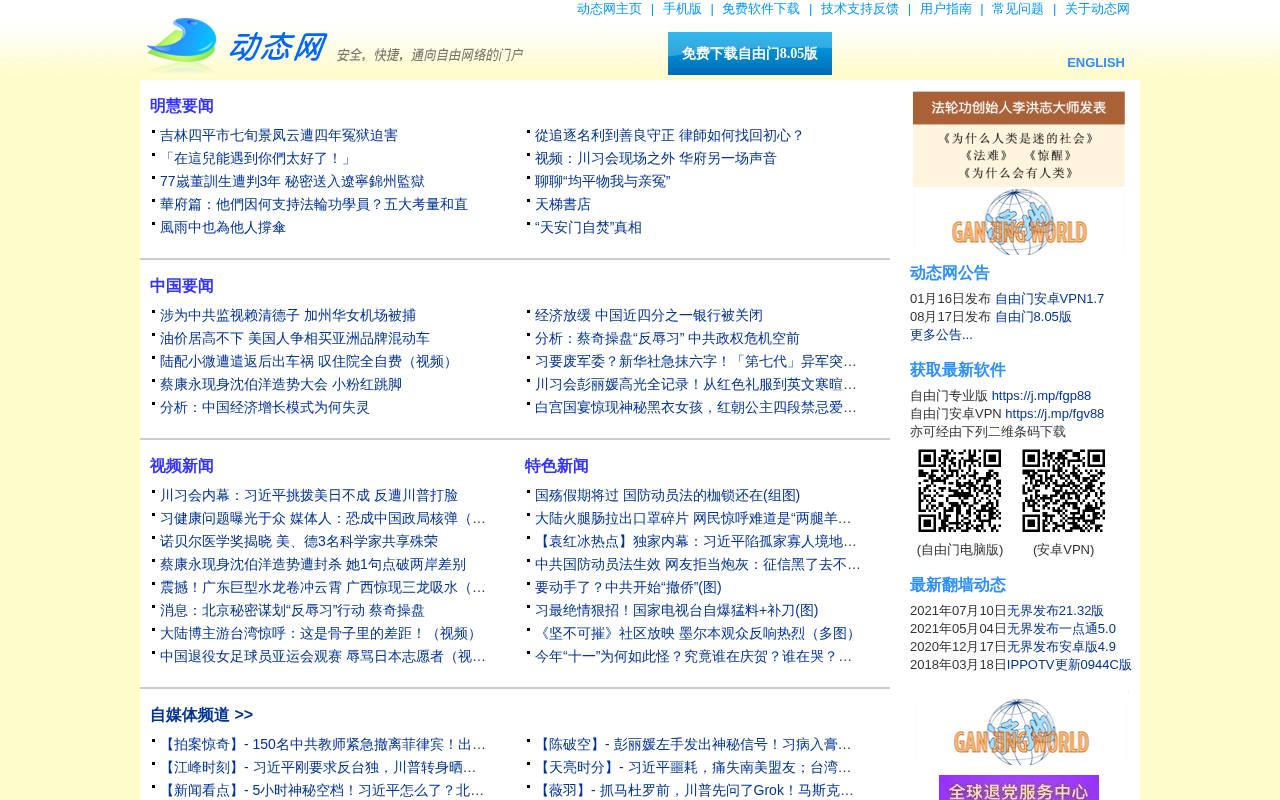1280x800 pixels.
Task: Open 技术支持反馈 menu link
Action: [860, 9]
